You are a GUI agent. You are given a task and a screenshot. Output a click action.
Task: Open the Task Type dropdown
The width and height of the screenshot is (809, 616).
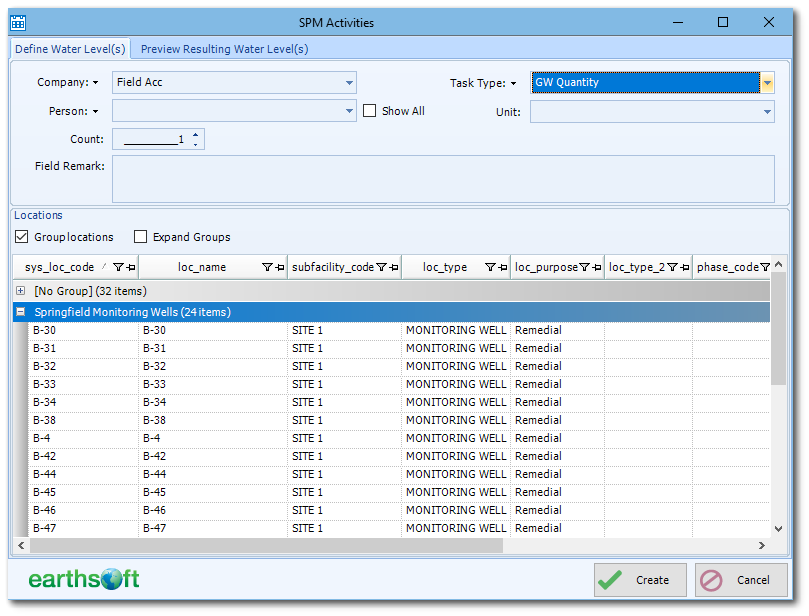[766, 83]
